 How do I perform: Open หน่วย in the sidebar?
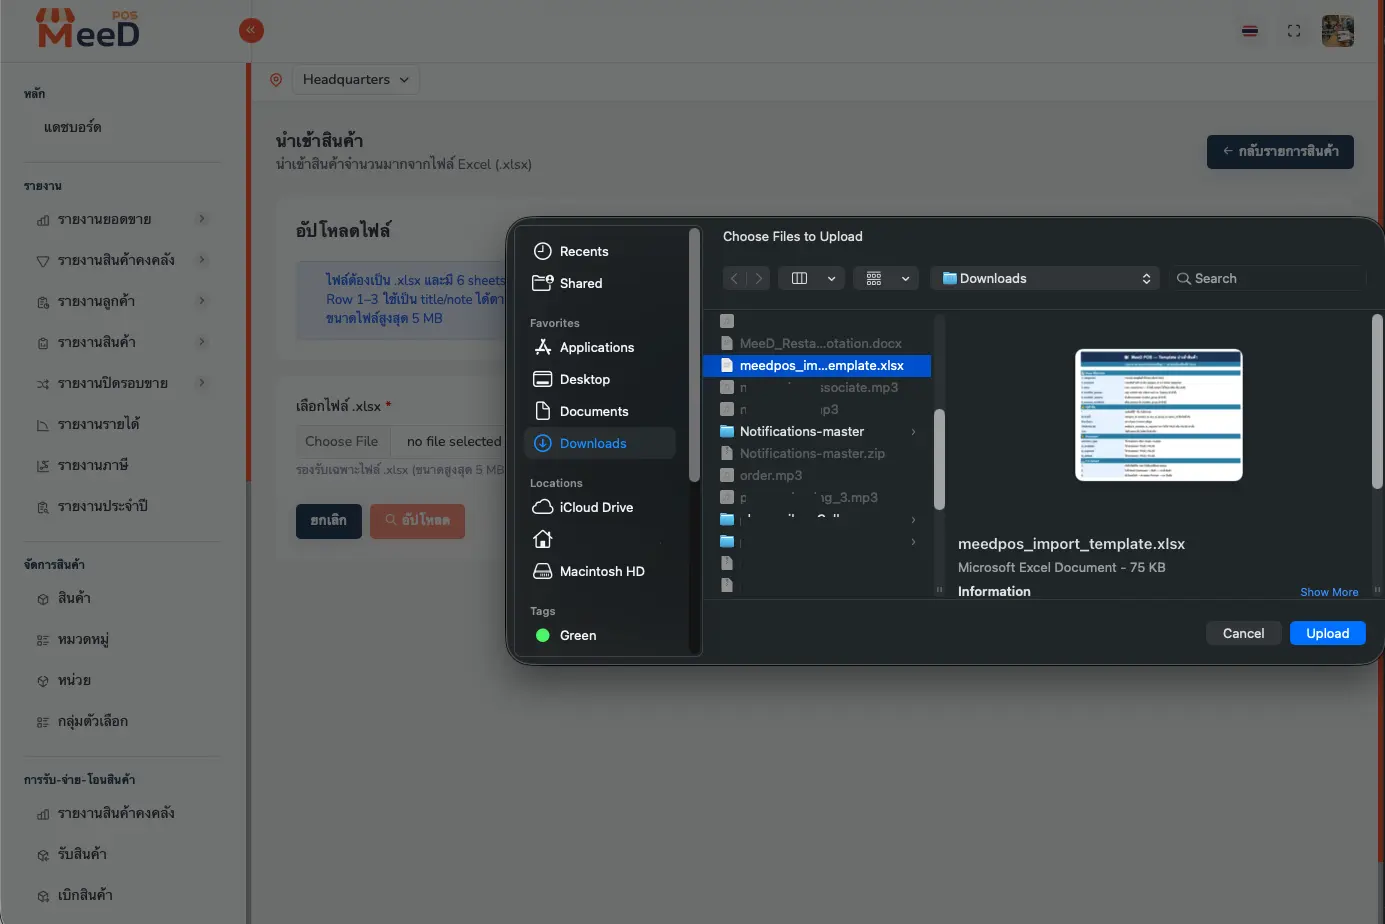[74, 680]
